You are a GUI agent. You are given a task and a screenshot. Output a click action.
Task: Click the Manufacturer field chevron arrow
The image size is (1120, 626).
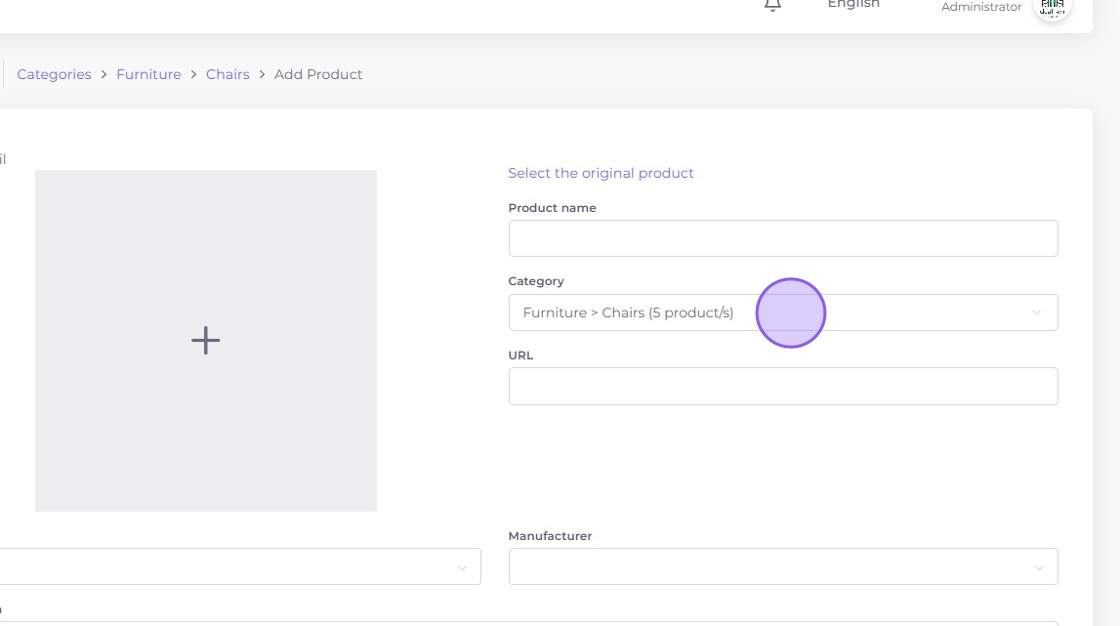coord(1038,568)
